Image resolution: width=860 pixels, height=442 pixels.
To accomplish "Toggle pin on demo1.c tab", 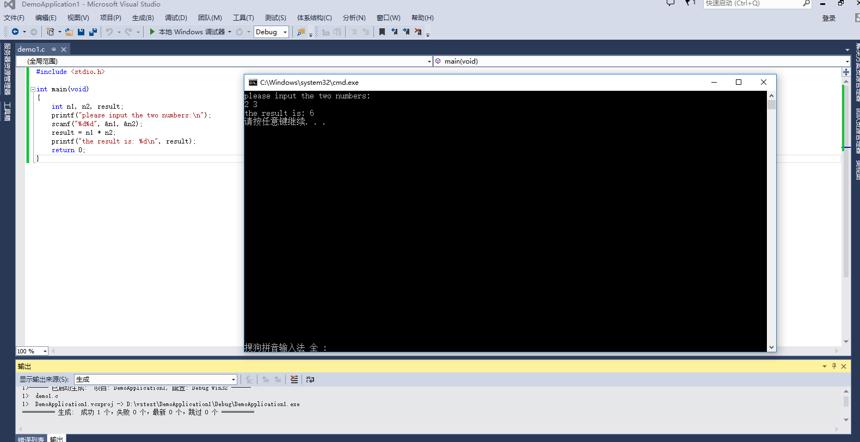I will [54, 49].
